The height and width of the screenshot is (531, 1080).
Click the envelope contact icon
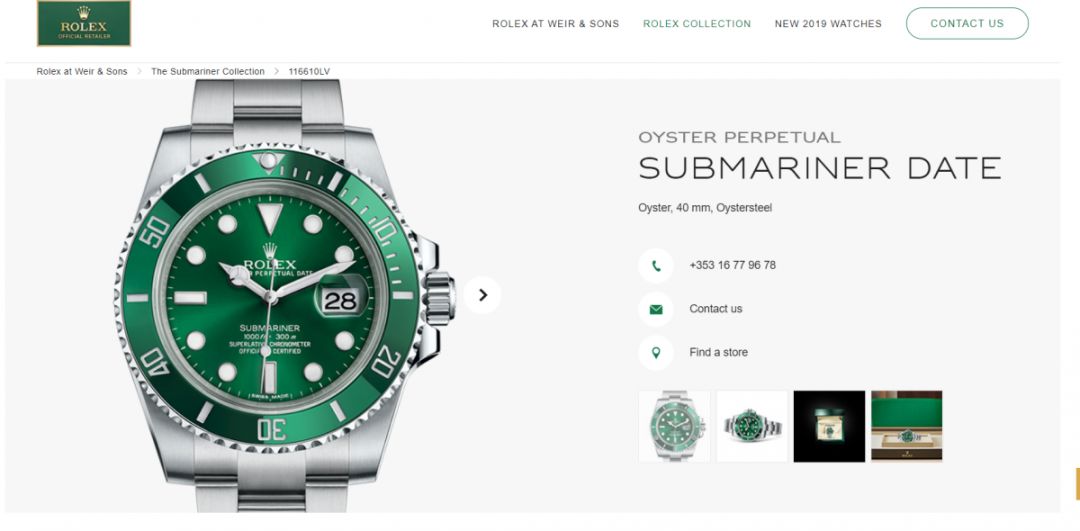656,309
